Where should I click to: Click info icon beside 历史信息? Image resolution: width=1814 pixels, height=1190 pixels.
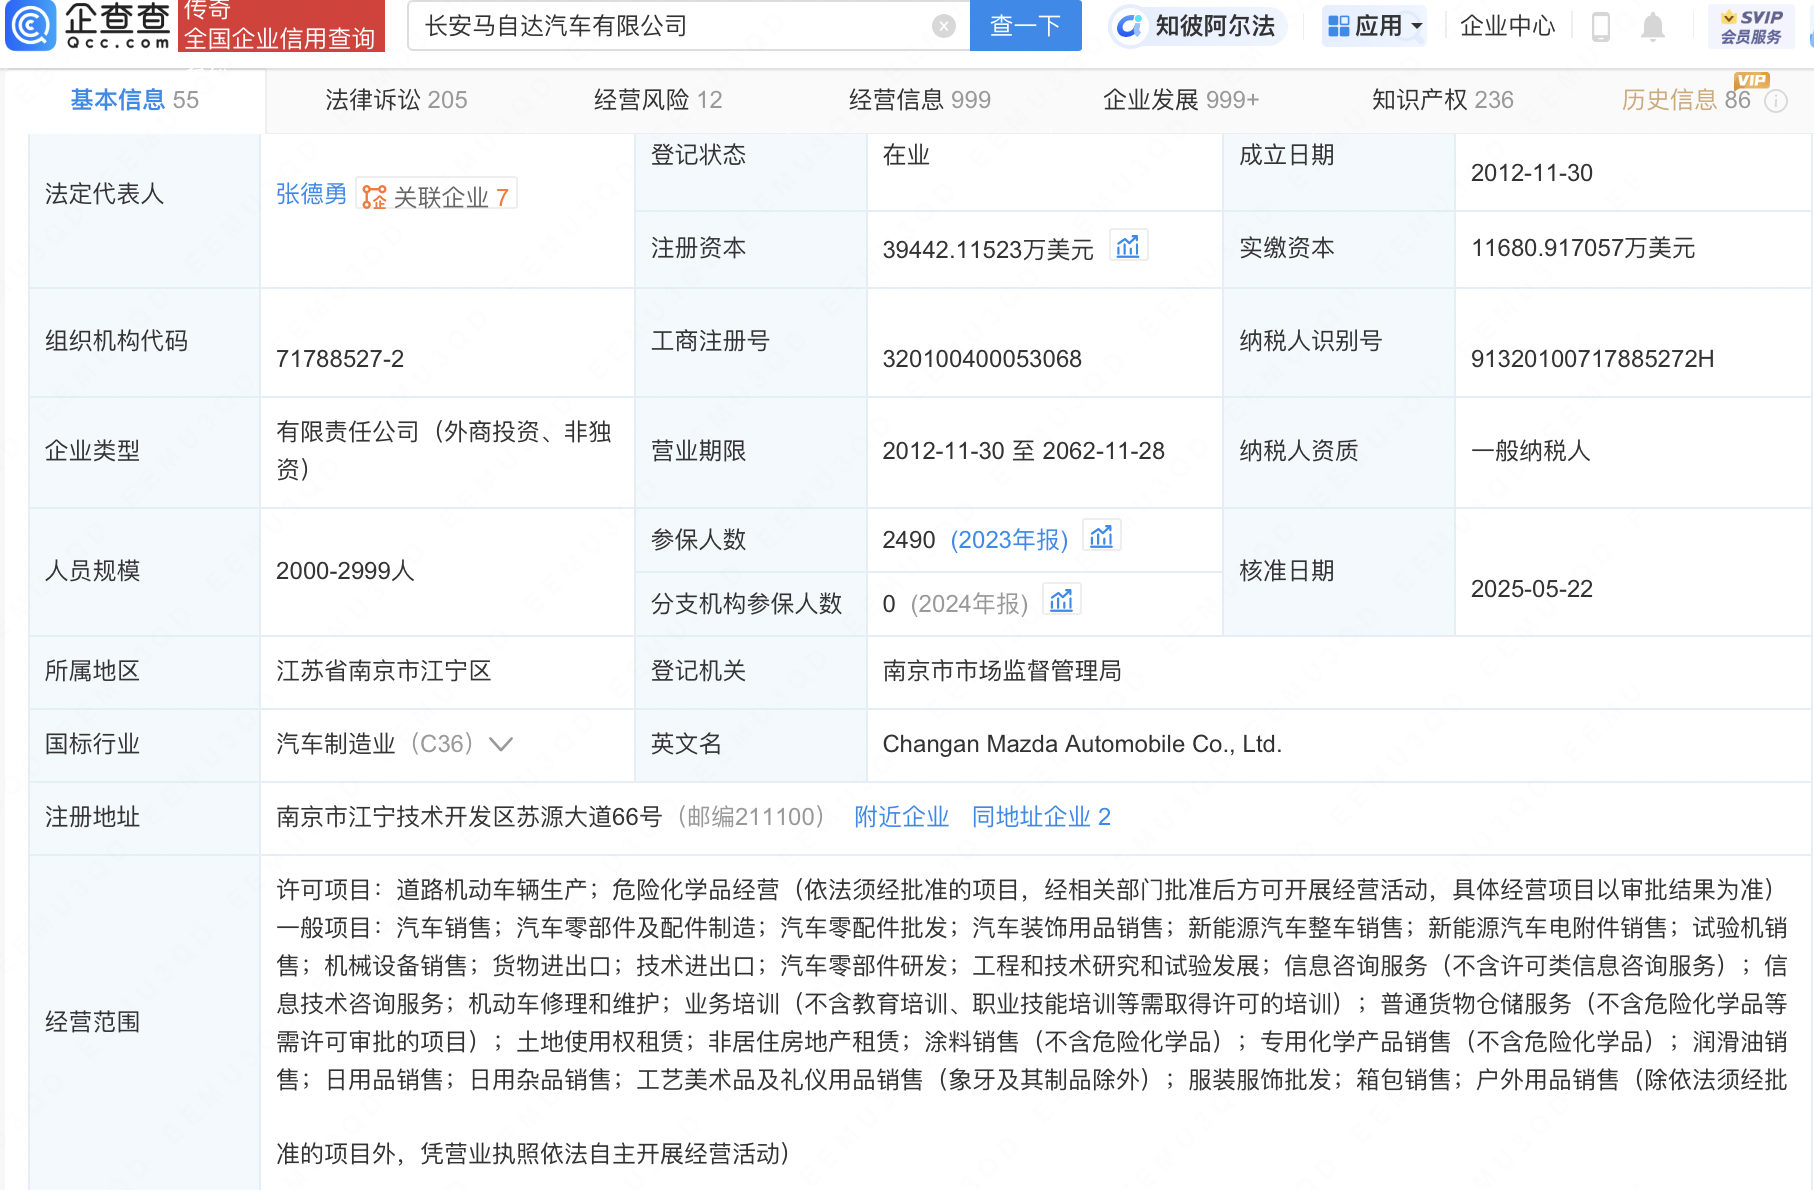coord(1776,101)
